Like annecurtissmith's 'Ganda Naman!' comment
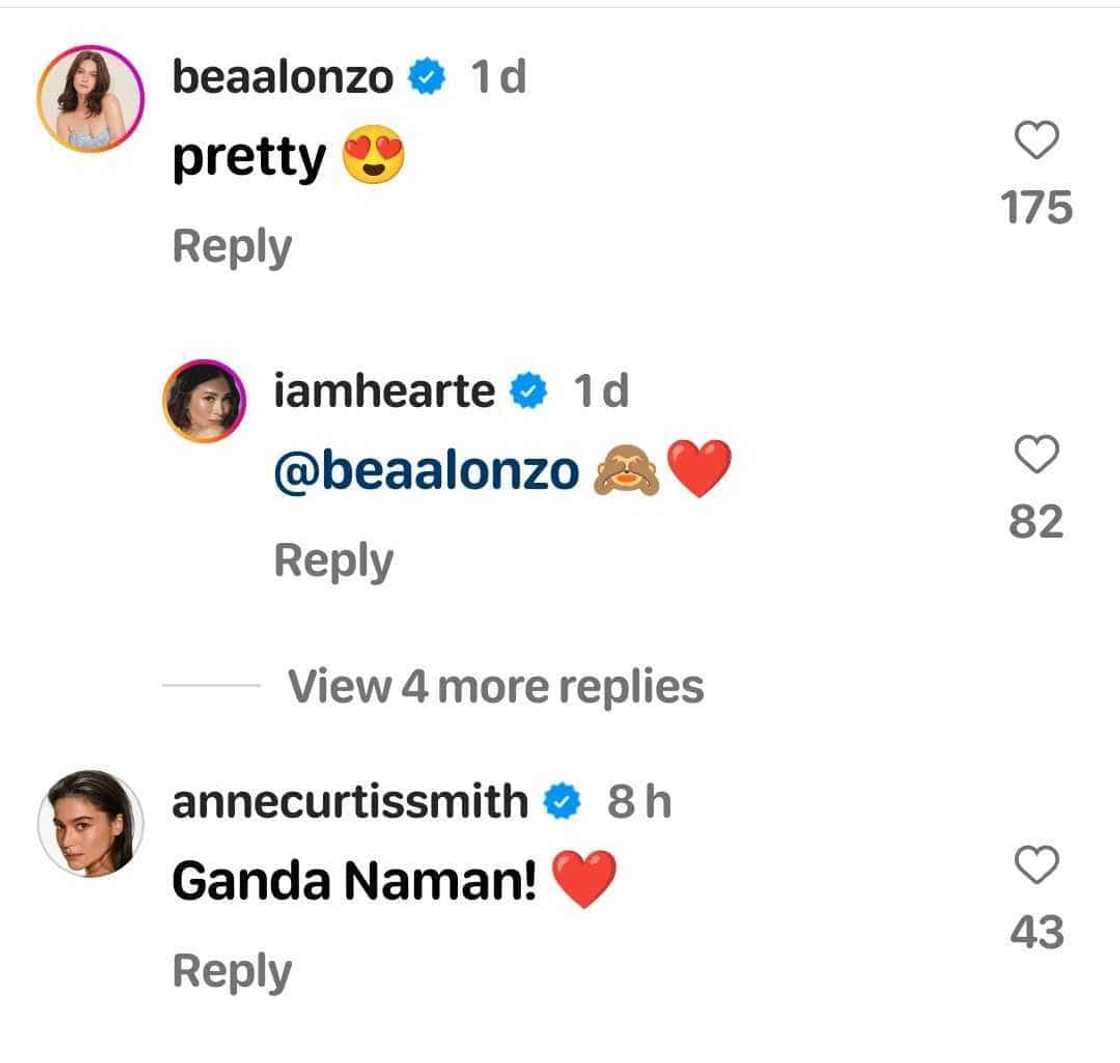 click(x=1037, y=866)
